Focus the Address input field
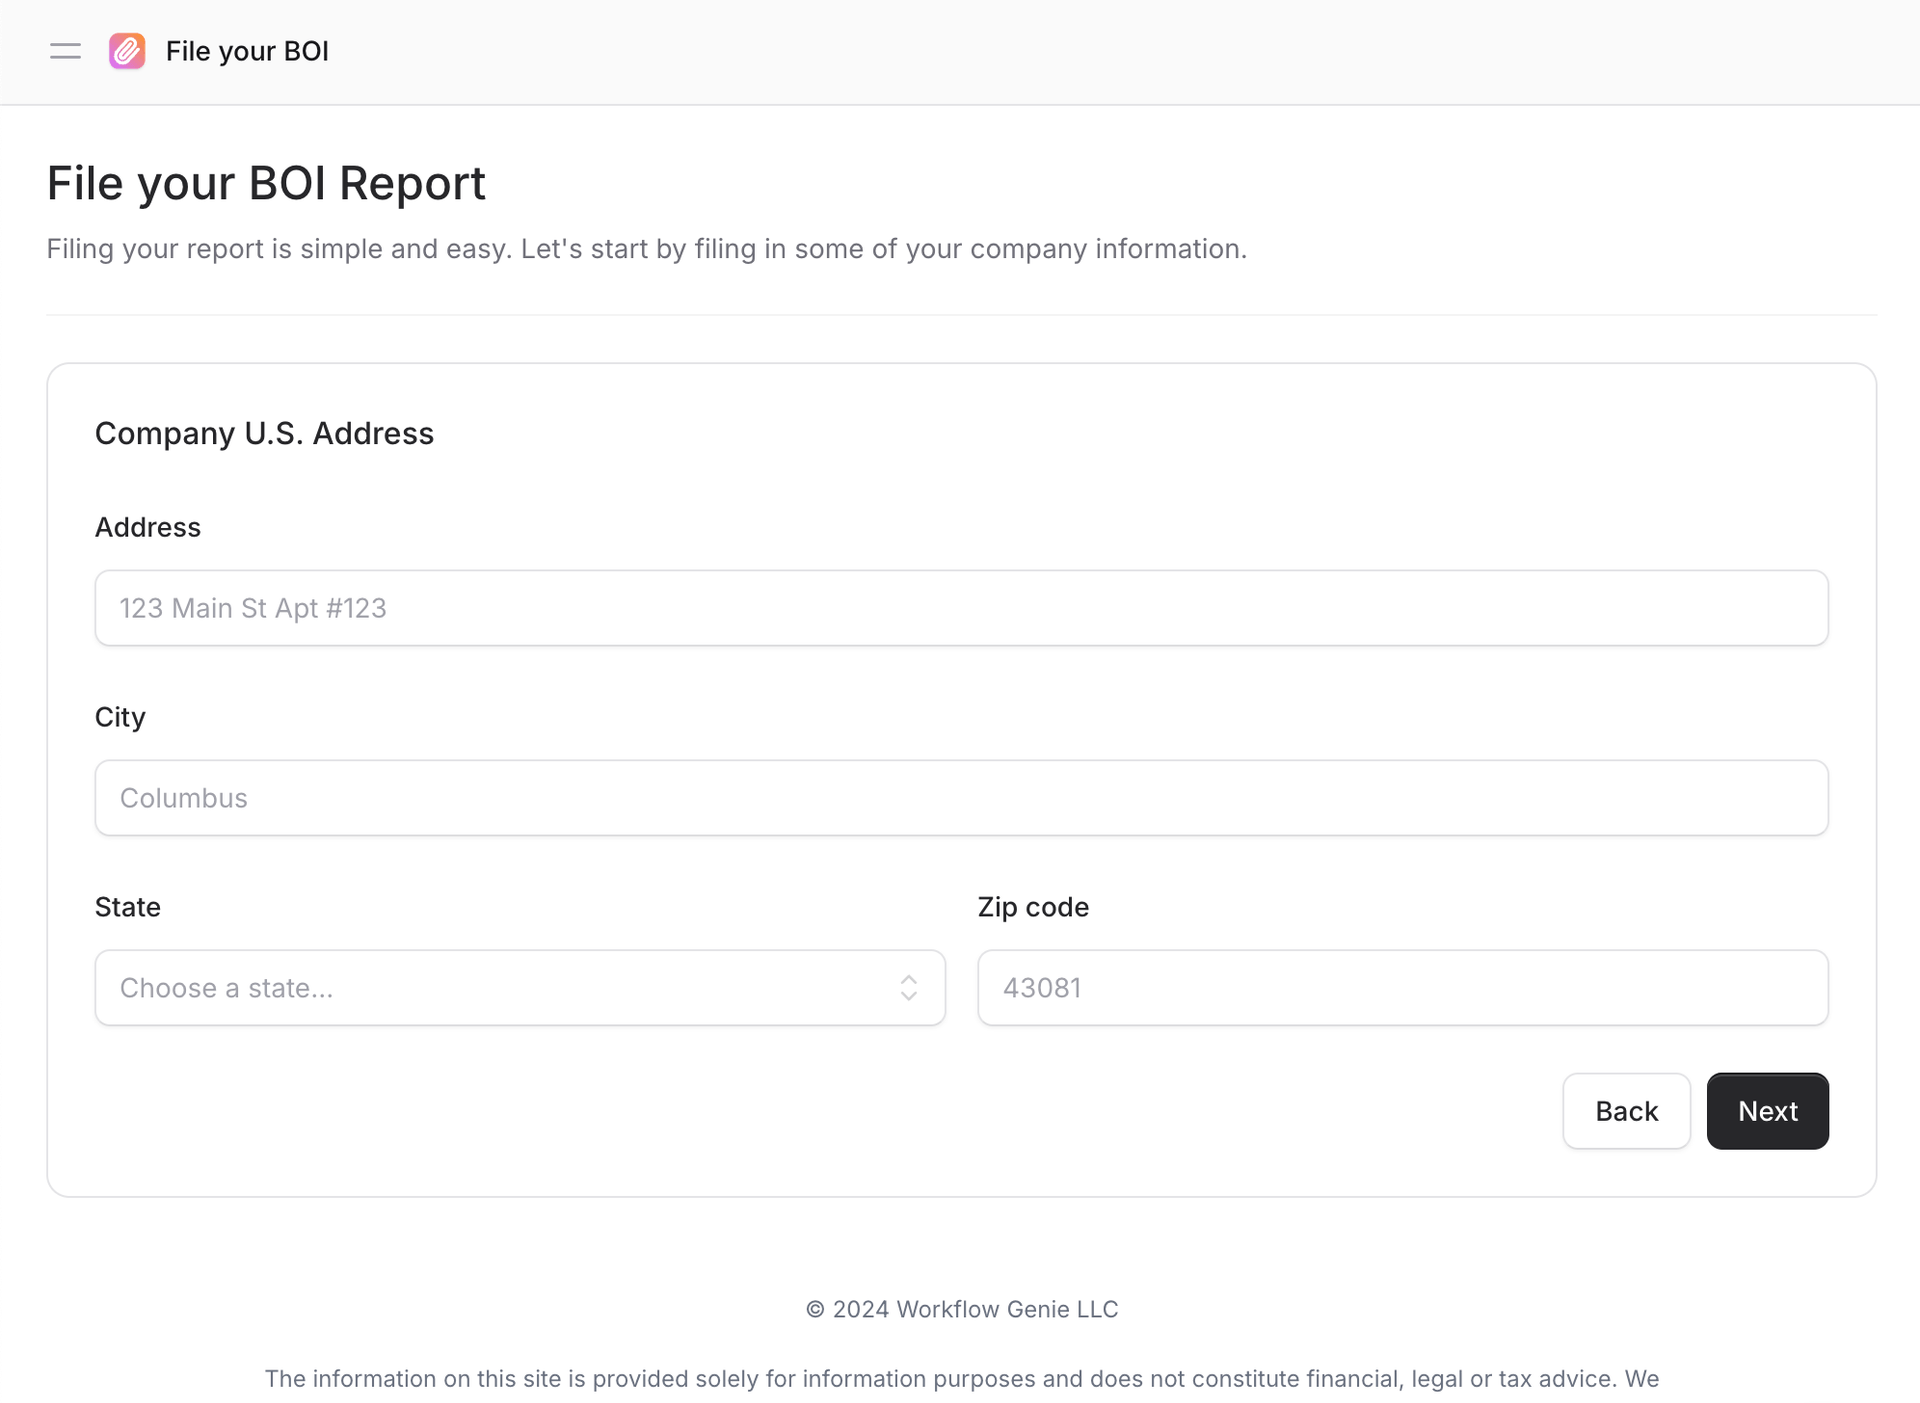This screenshot has height=1403, width=1920. point(961,608)
